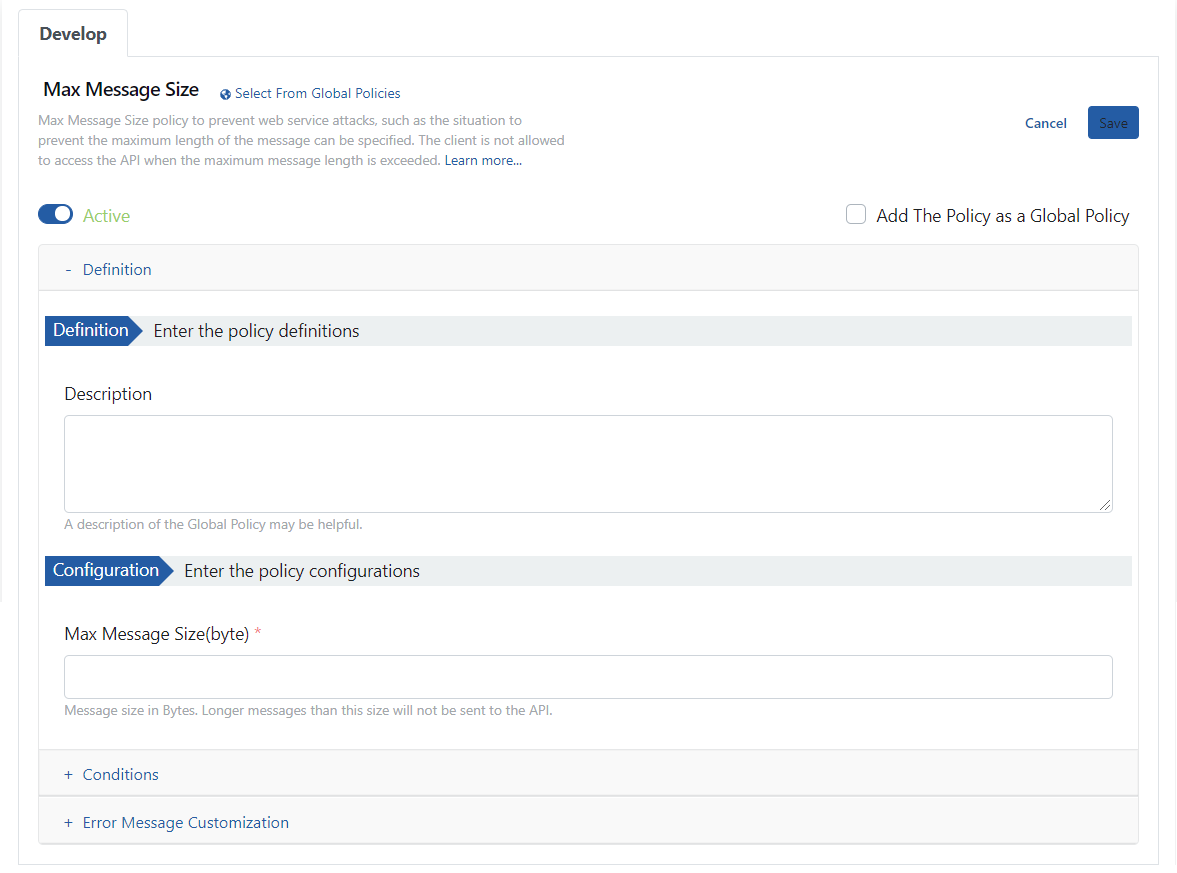
Task: Click the Description field label
Action: [108, 394]
